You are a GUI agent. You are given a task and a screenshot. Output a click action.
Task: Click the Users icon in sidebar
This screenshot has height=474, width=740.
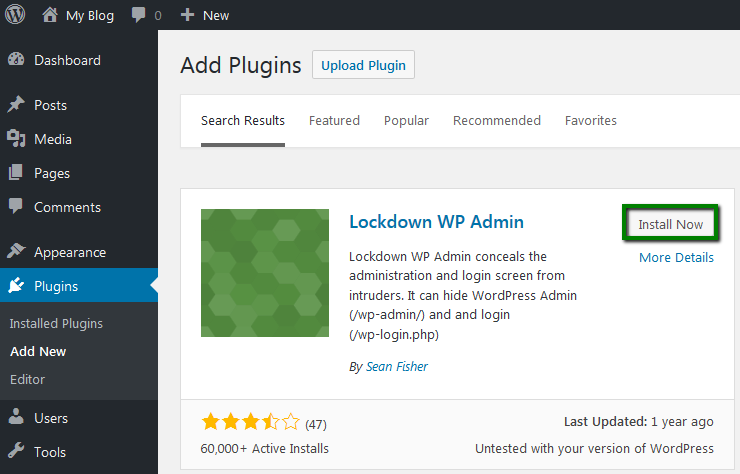(x=16, y=418)
